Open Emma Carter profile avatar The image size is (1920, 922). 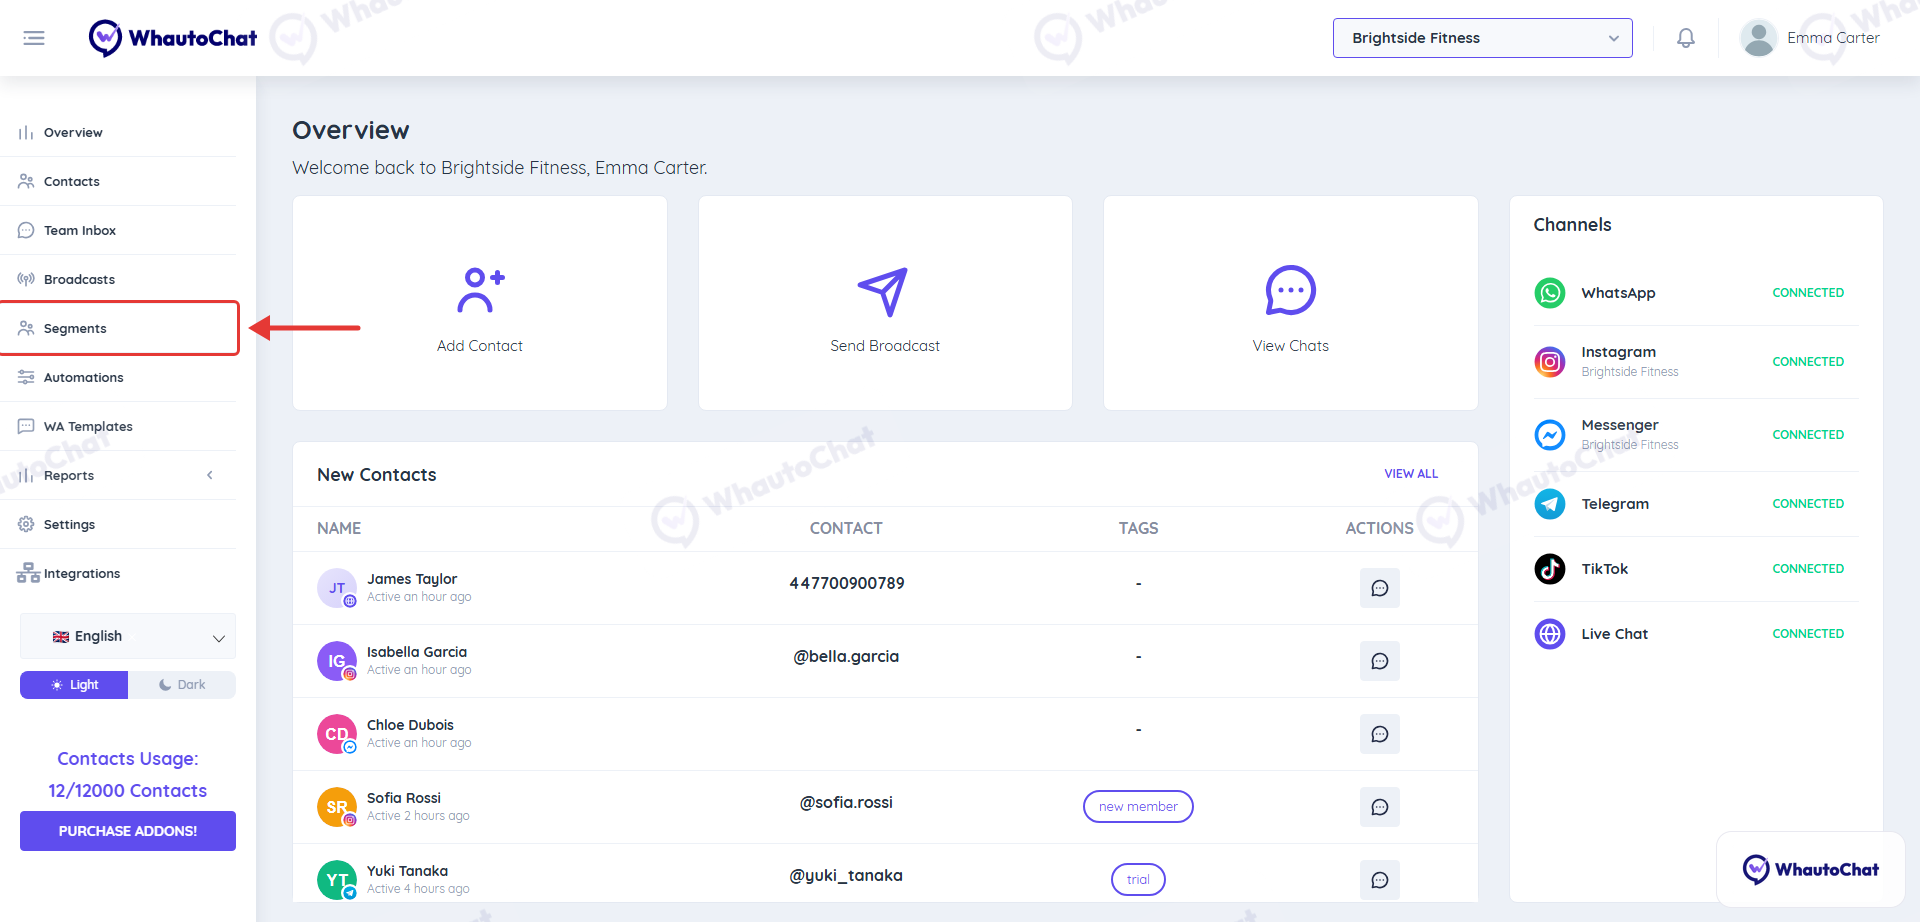coord(1758,38)
